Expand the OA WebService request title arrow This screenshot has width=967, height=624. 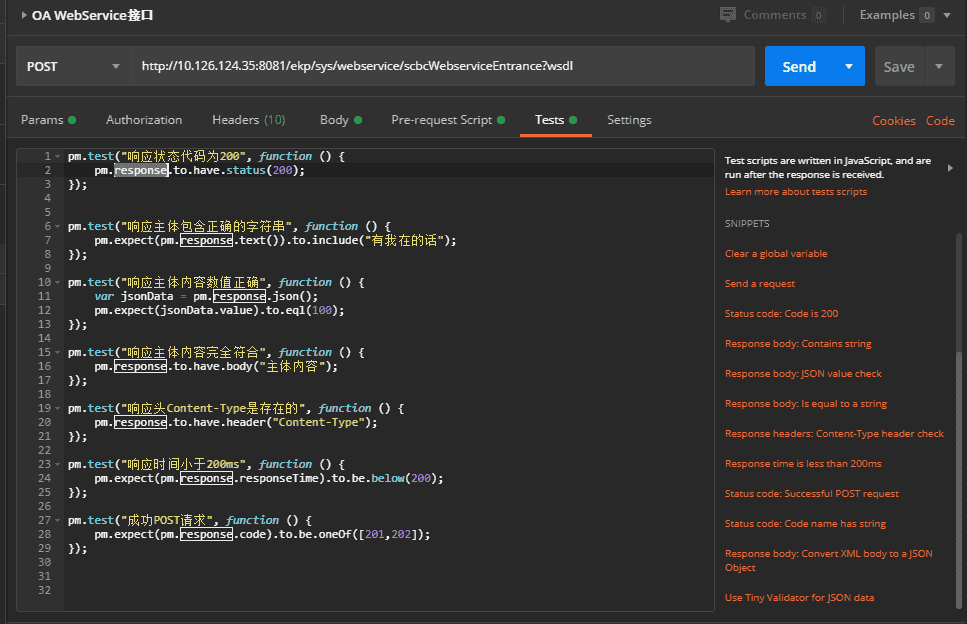pyautogui.click(x=23, y=15)
